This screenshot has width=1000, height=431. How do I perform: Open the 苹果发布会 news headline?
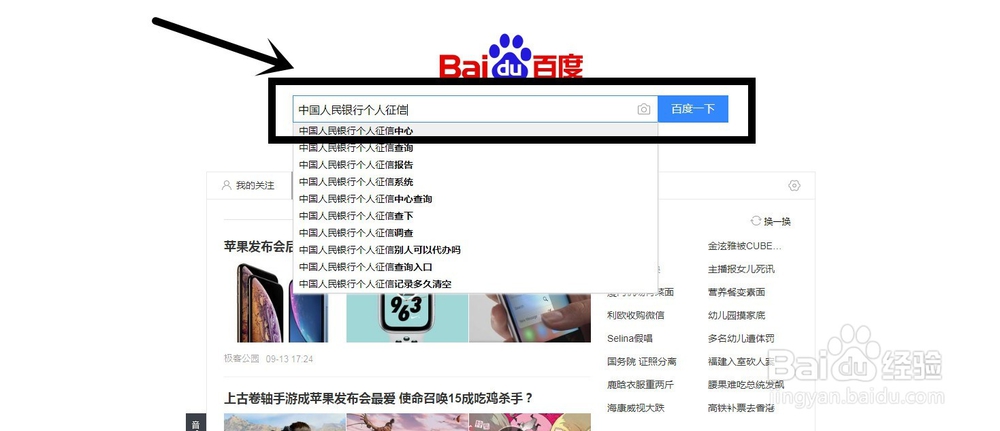(258, 247)
